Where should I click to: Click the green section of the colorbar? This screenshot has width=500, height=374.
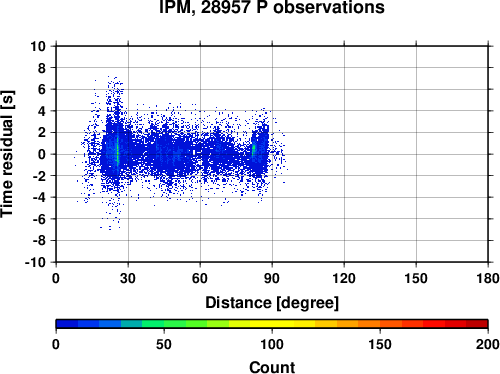[x=163, y=324]
